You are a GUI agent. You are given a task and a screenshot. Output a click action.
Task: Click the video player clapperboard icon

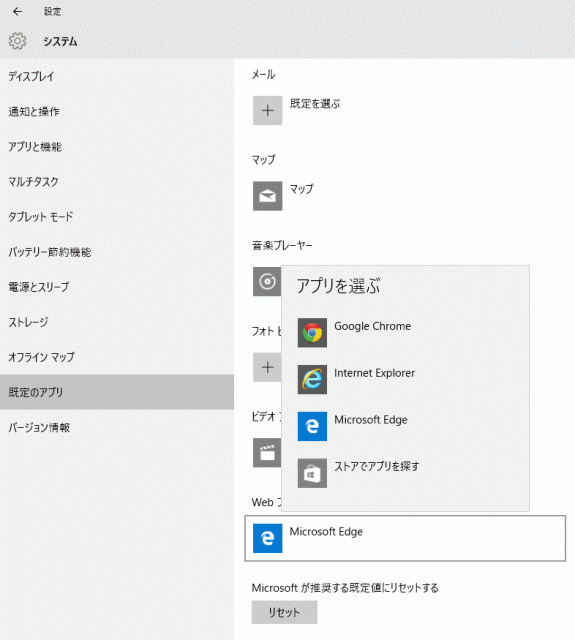coord(267,453)
